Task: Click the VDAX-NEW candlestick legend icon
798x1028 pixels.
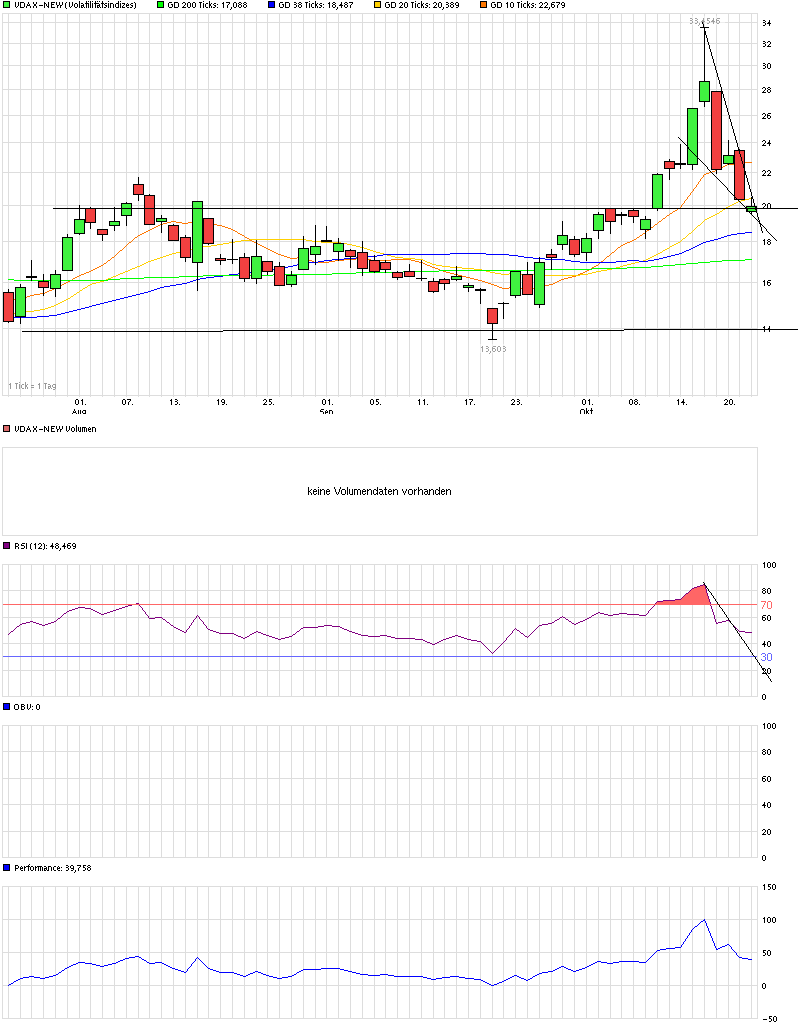Action: pyautogui.click(x=7, y=5)
